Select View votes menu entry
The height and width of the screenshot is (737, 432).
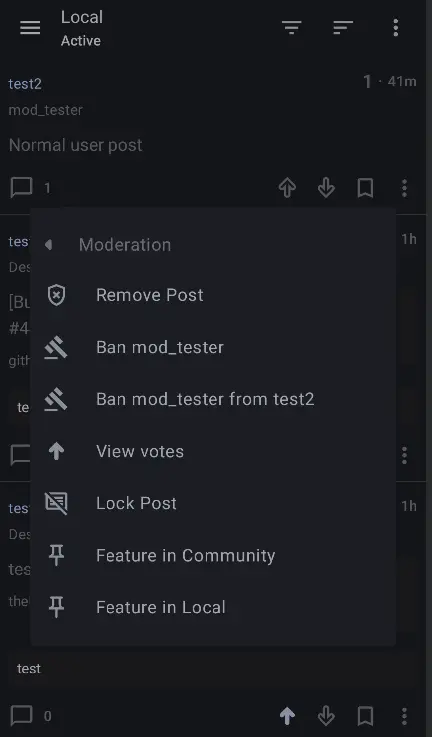(213, 451)
